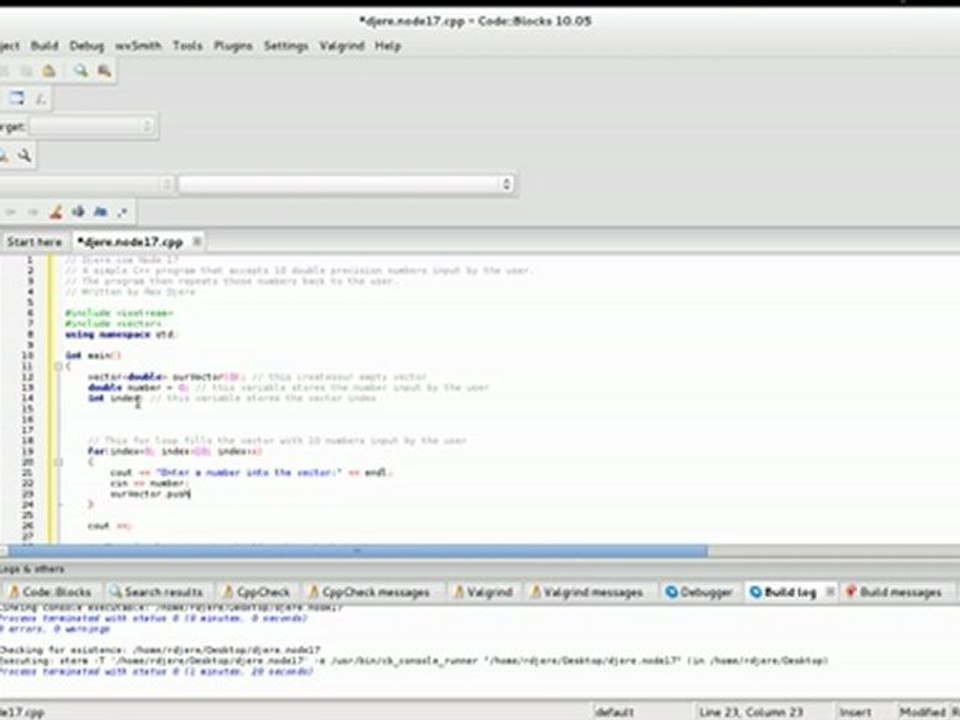Click line number 23 in the margin
This screenshot has width=960, height=720.
(28, 493)
